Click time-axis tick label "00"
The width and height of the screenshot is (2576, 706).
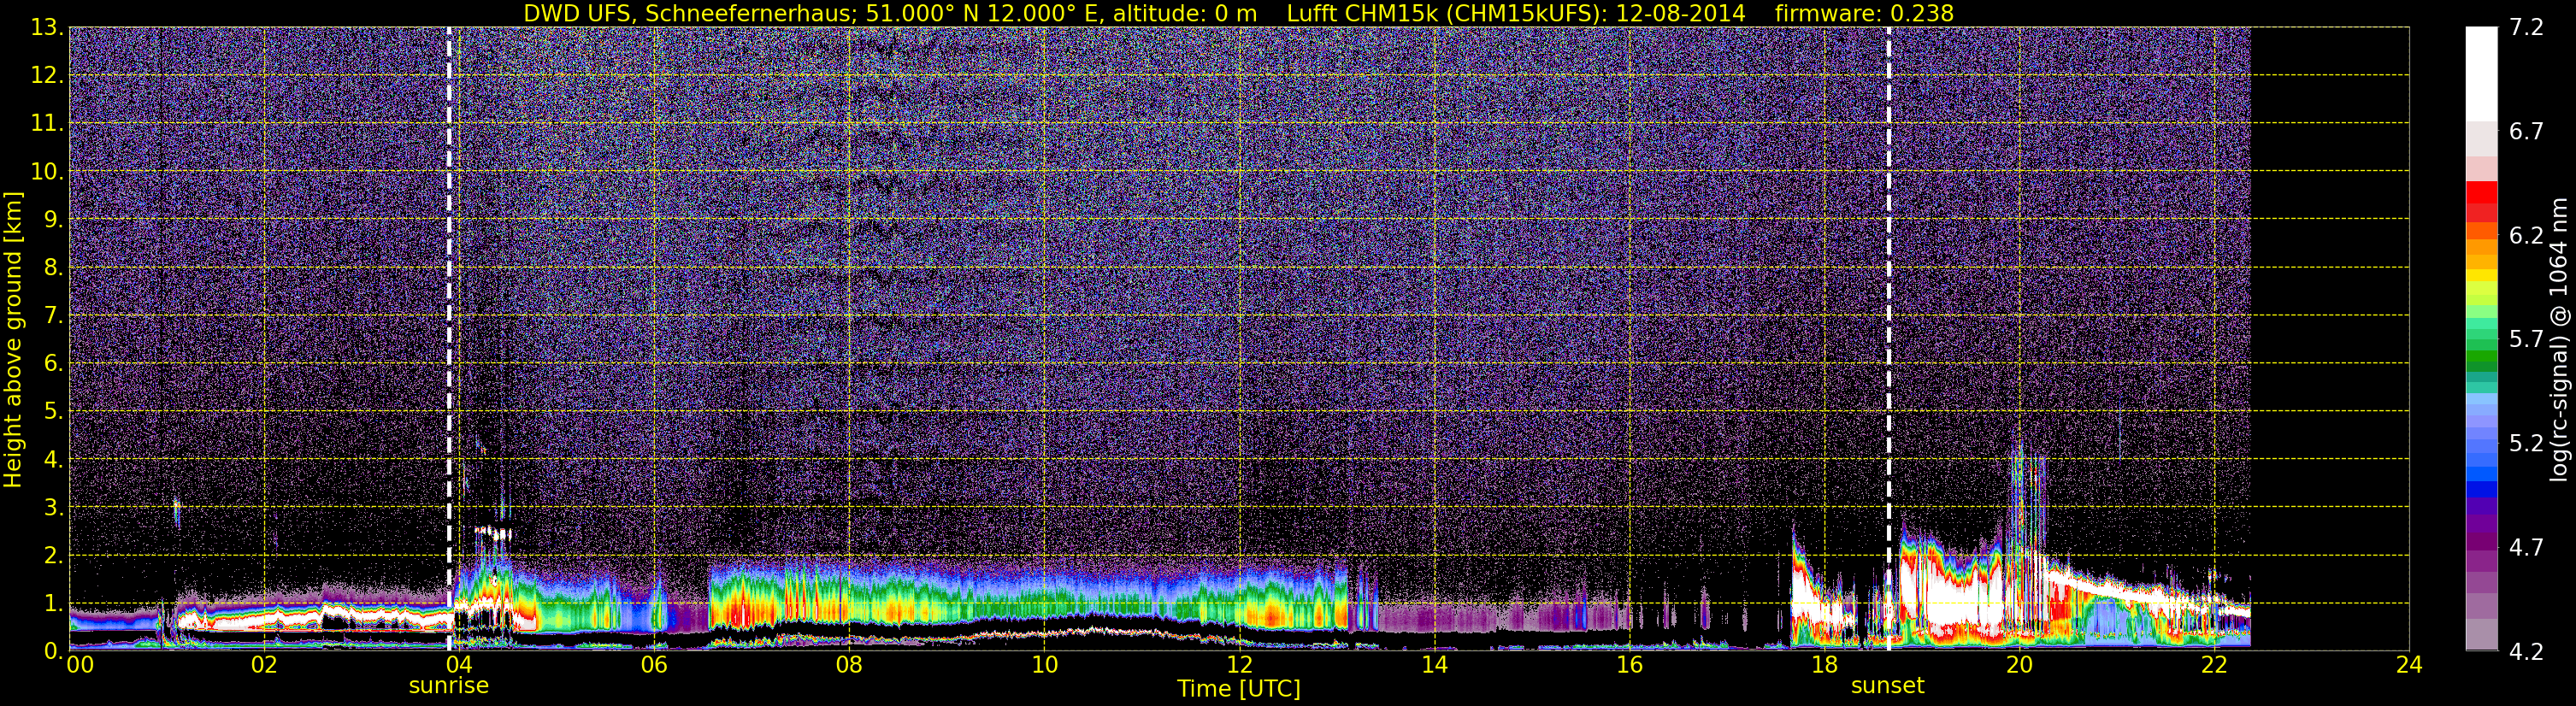[x=80, y=666]
